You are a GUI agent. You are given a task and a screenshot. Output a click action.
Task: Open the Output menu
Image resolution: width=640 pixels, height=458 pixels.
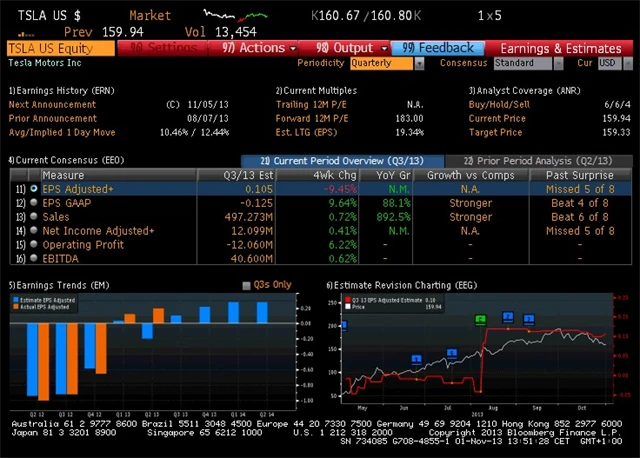[x=350, y=48]
